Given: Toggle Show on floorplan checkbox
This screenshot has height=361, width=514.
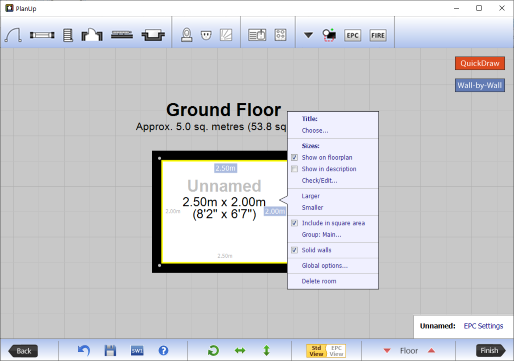Looking at the screenshot, I should tap(294, 157).
